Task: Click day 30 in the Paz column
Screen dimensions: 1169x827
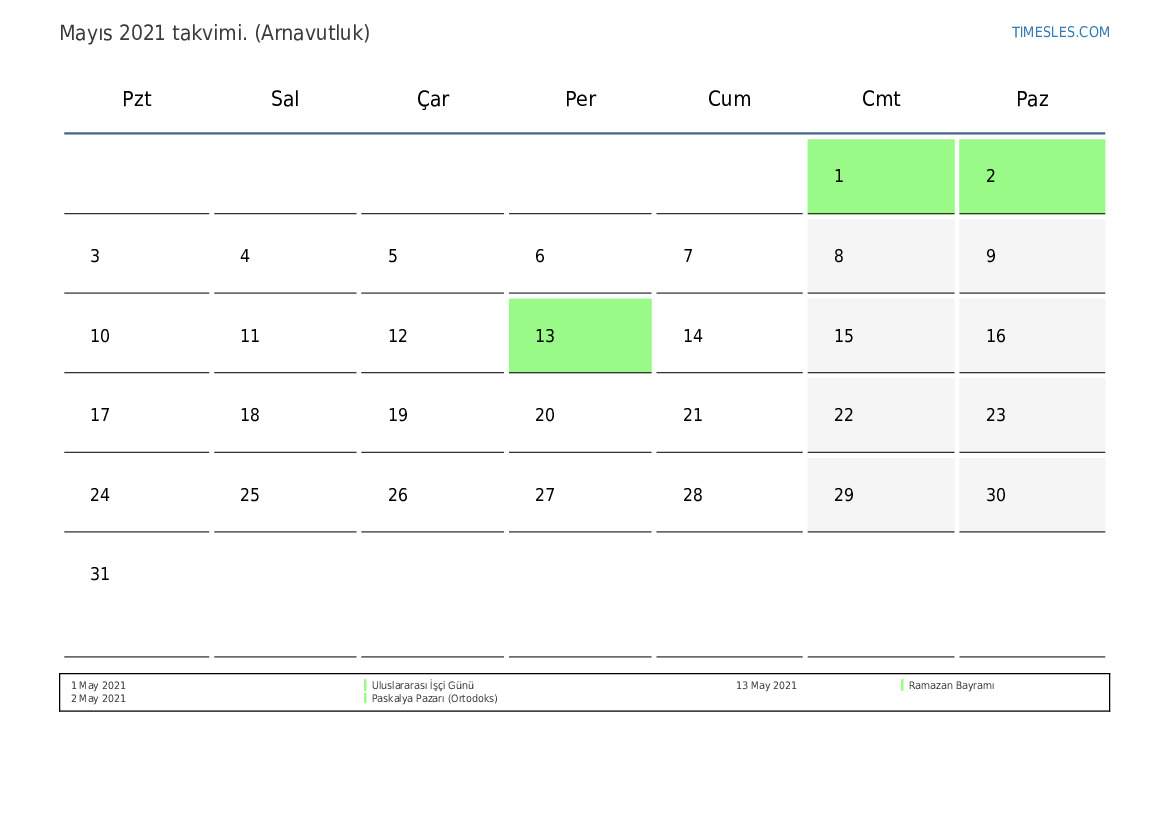Action: click(x=996, y=495)
